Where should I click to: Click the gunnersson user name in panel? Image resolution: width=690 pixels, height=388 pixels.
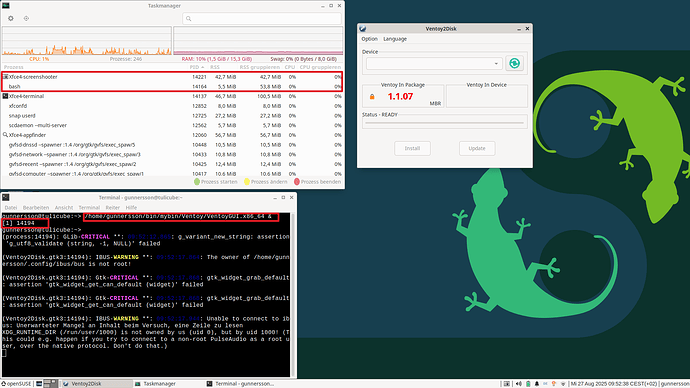675,384
